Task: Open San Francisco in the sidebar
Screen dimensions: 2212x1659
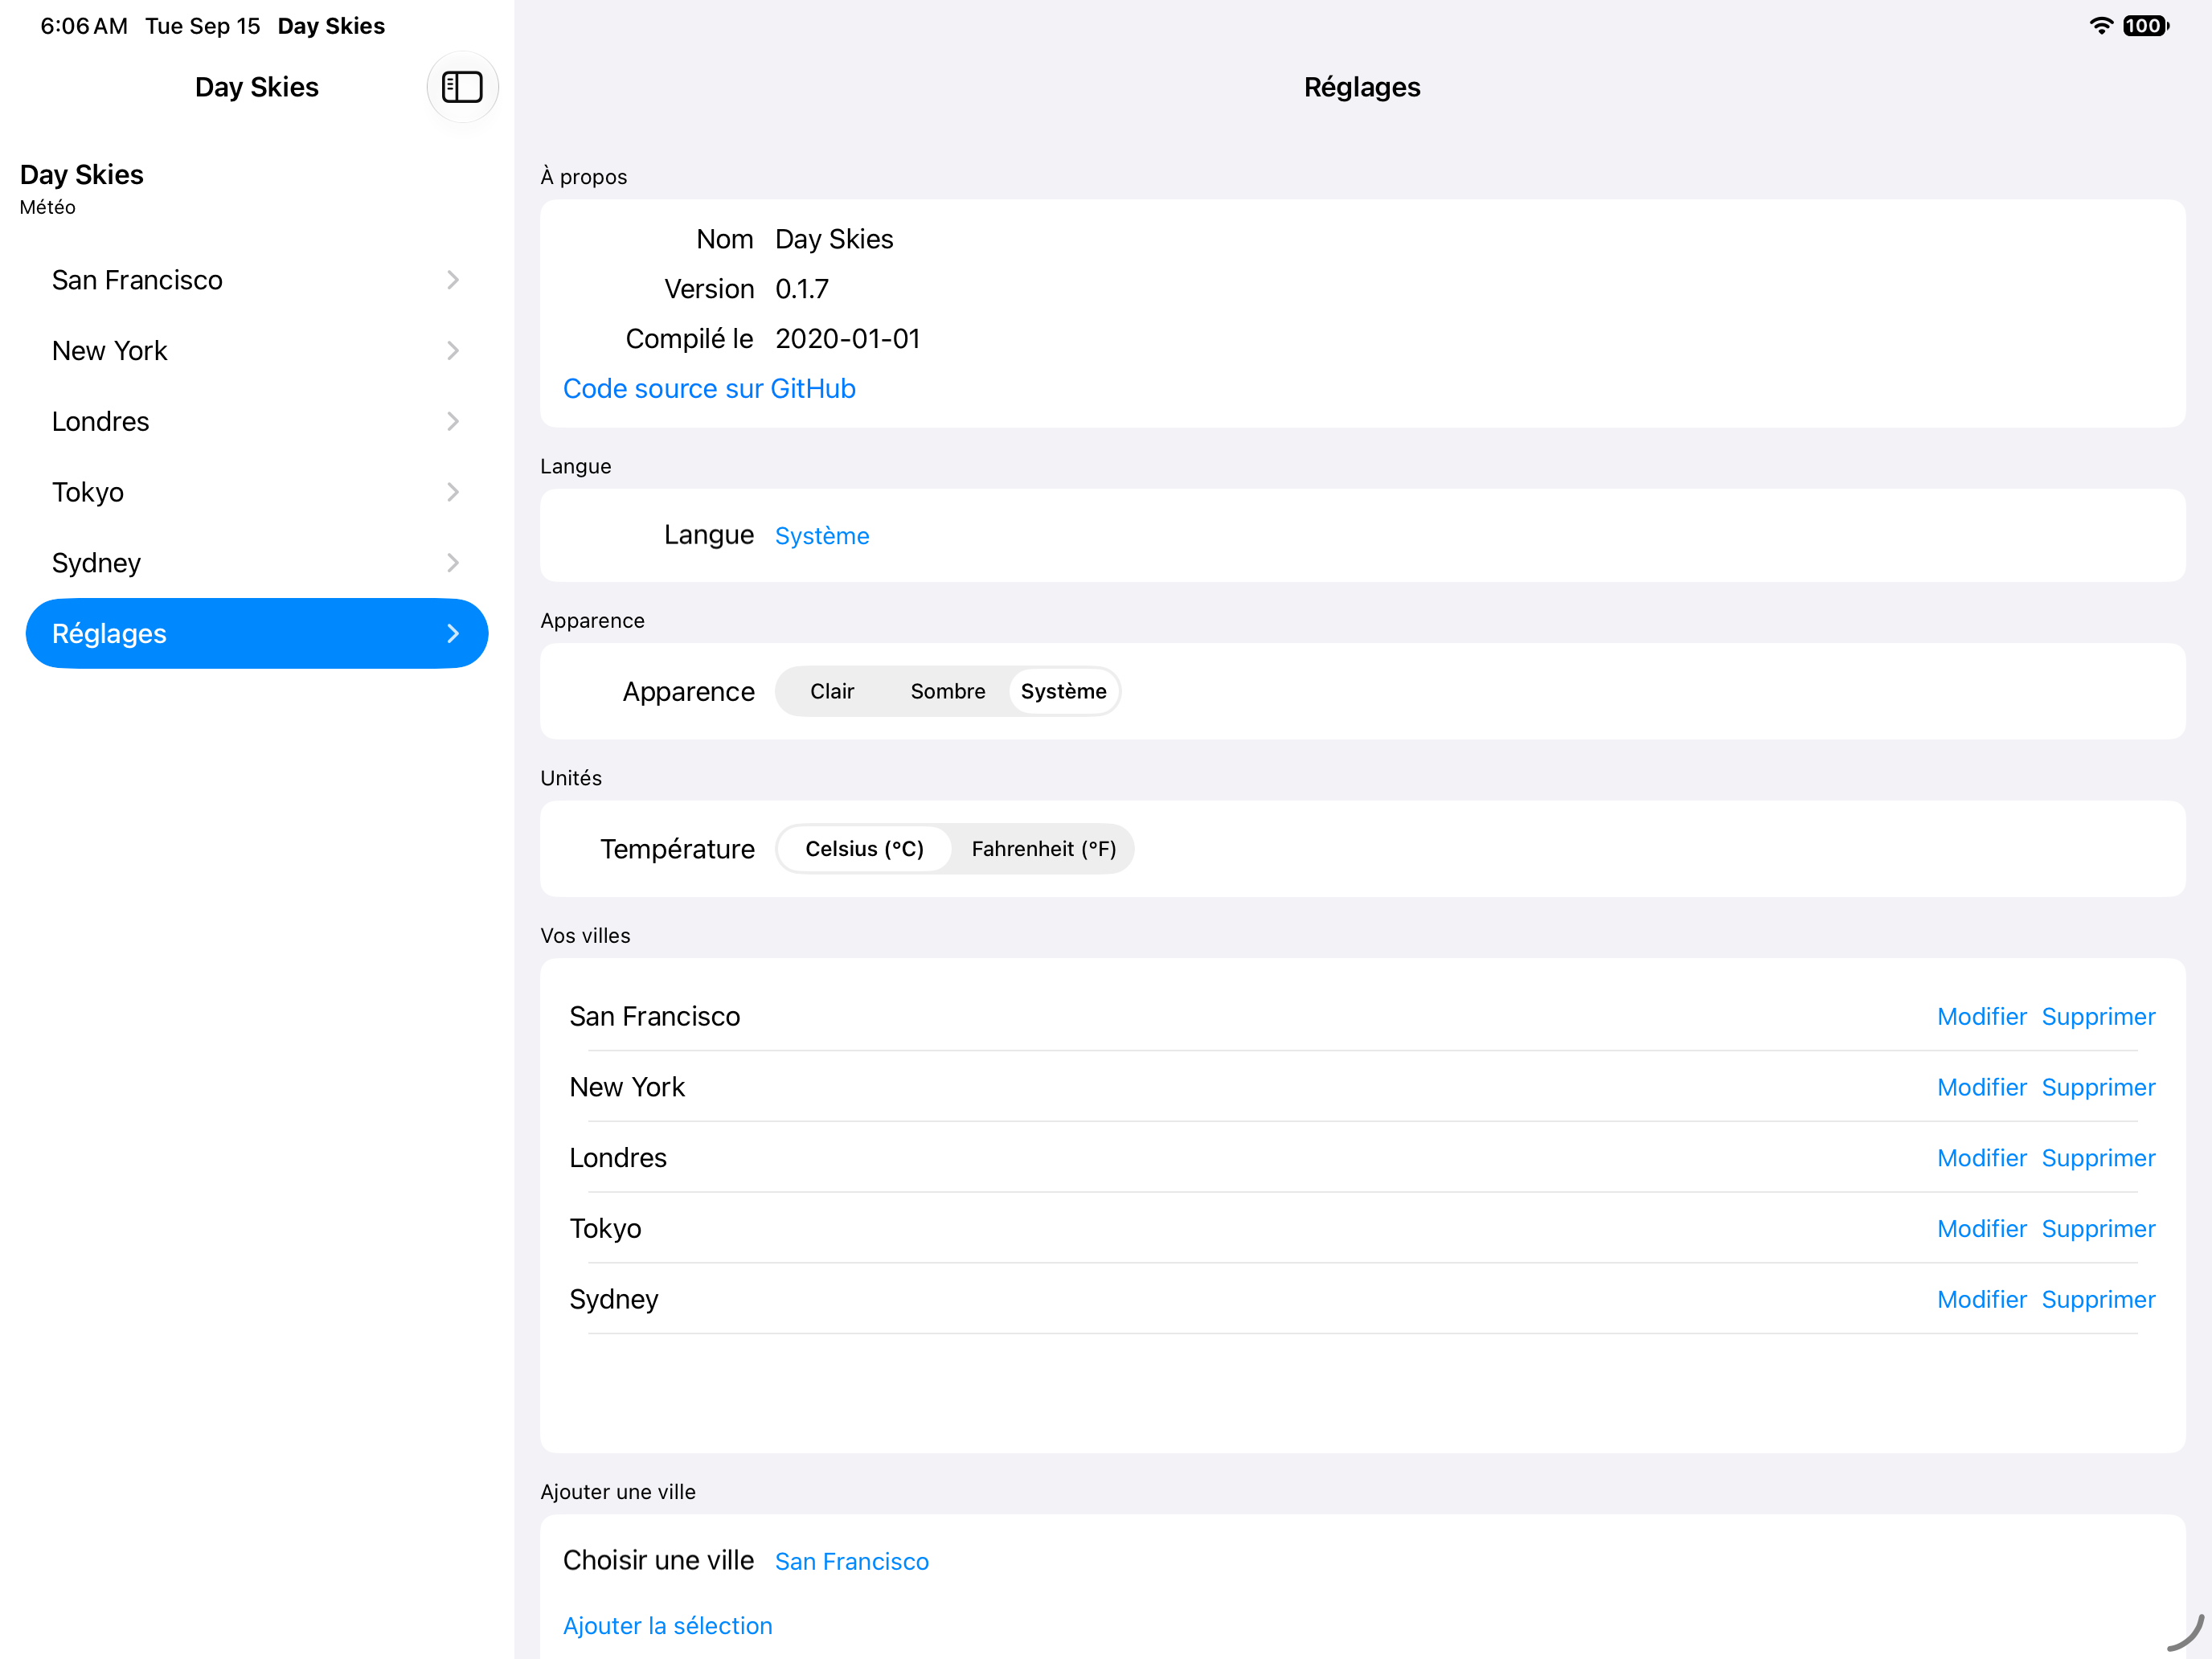Action: [257, 280]
